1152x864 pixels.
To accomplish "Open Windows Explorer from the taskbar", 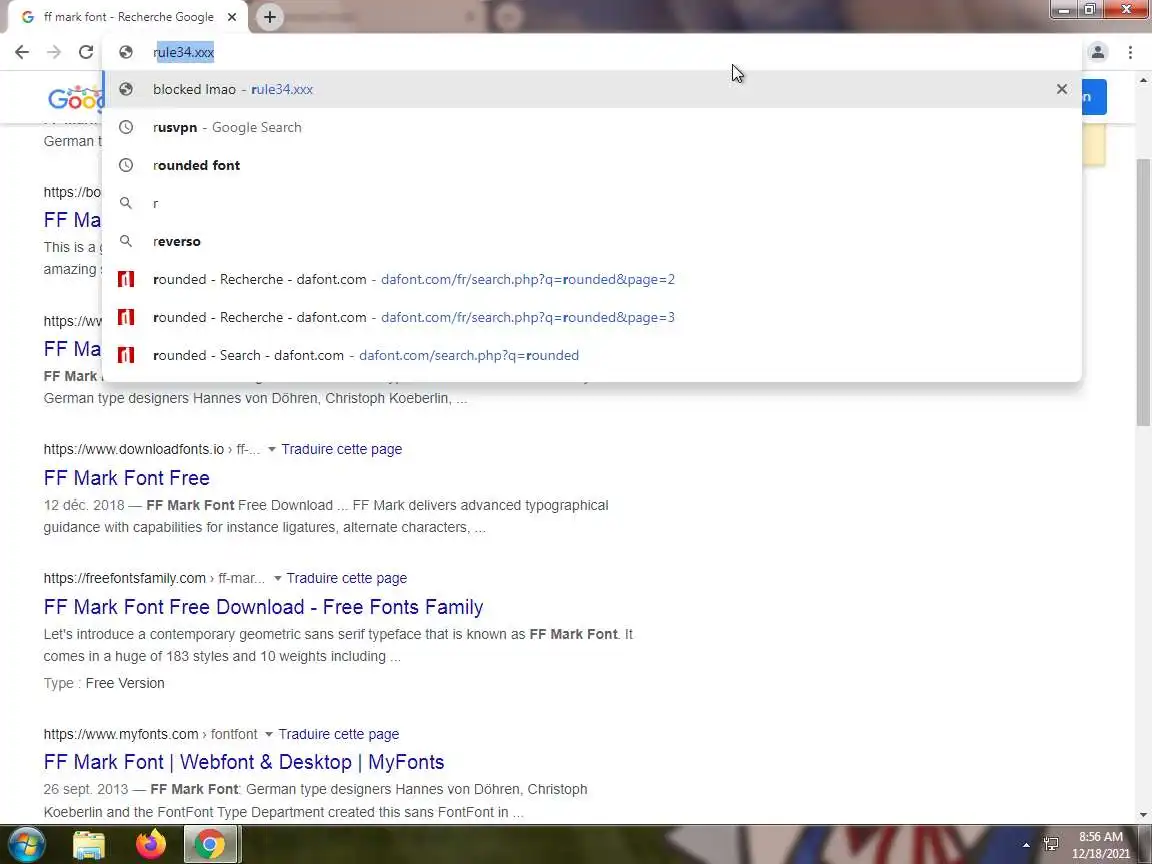I will [89, 845].
